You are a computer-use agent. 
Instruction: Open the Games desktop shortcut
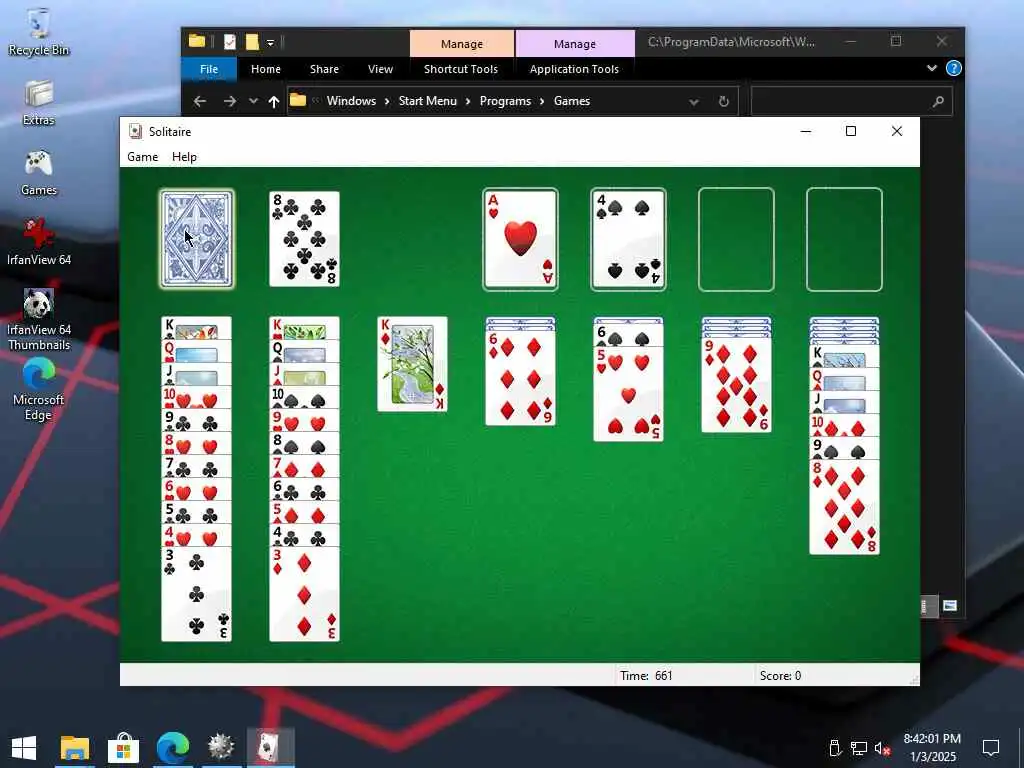click(x=39, y=173)
